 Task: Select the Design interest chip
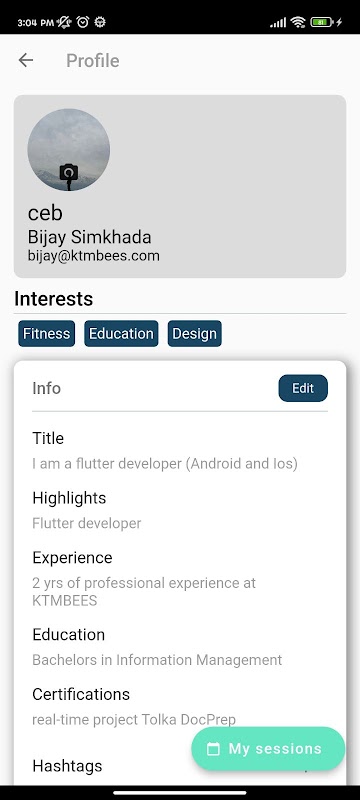click(x=194, y=334)
